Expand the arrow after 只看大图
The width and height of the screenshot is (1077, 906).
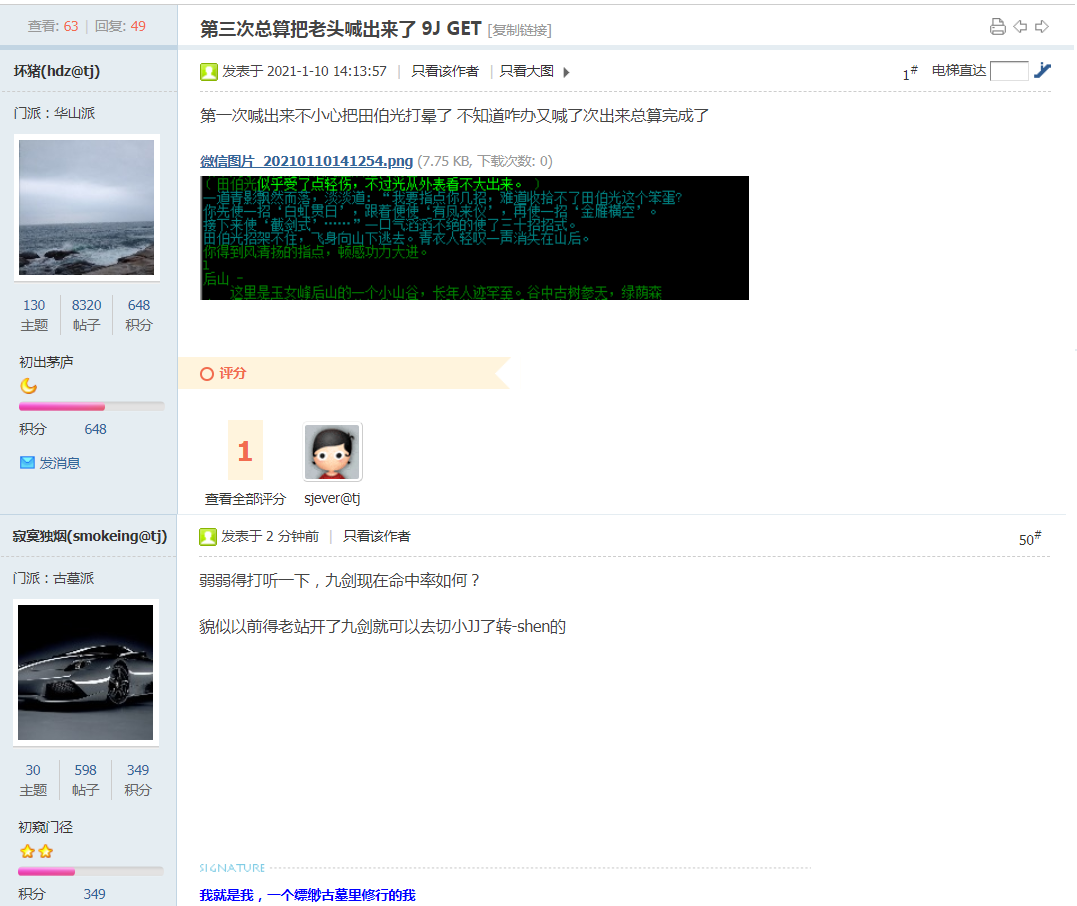(566, 72)
